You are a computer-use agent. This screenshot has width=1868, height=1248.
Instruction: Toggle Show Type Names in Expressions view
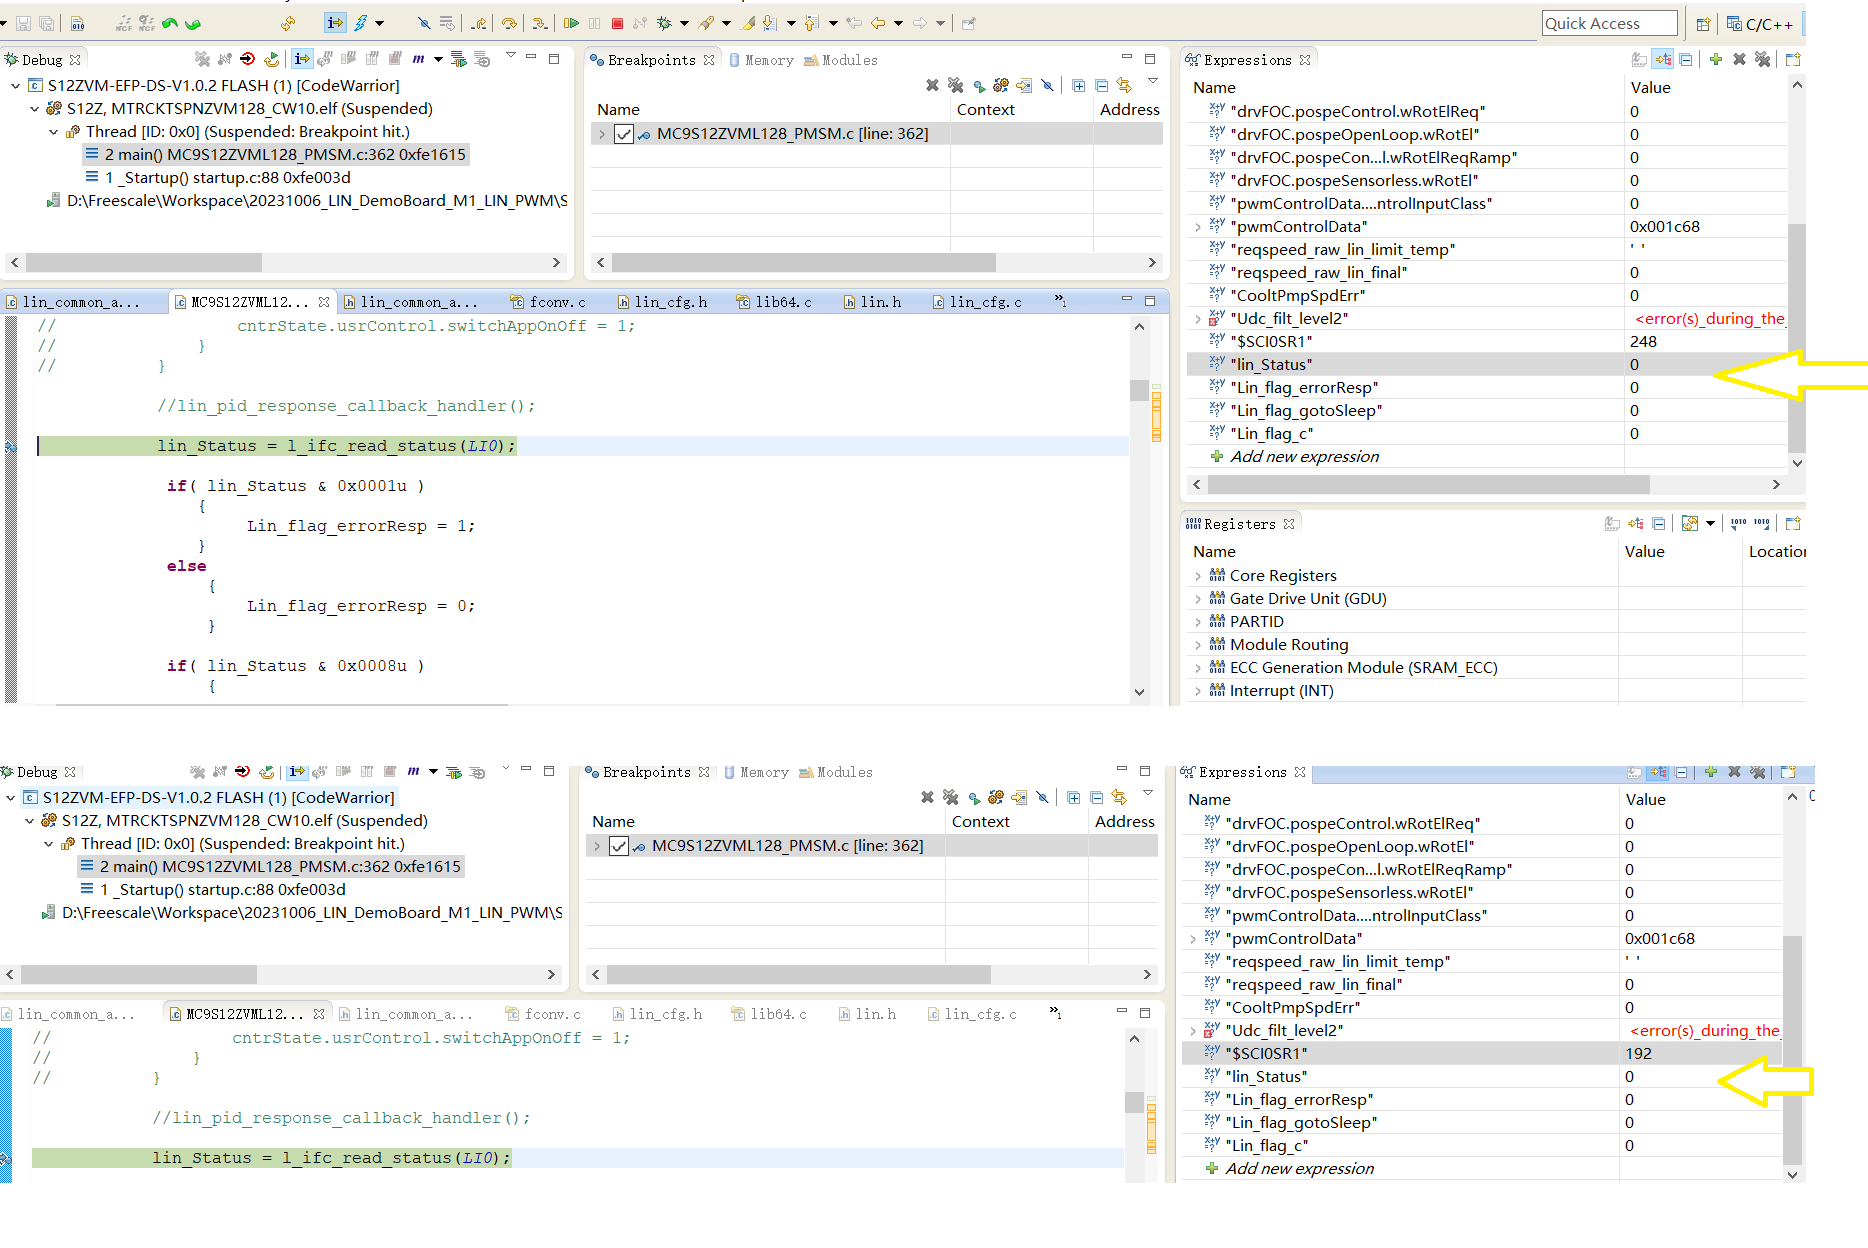pyautogui.click(x=1639, y=59)
